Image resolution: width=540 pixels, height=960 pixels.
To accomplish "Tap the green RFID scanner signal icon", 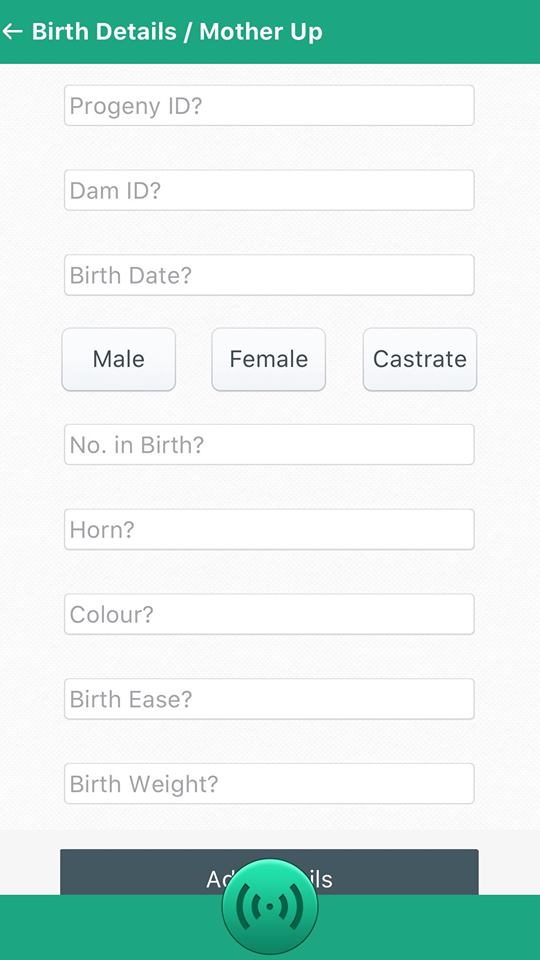I will click(x=270, y=907).
